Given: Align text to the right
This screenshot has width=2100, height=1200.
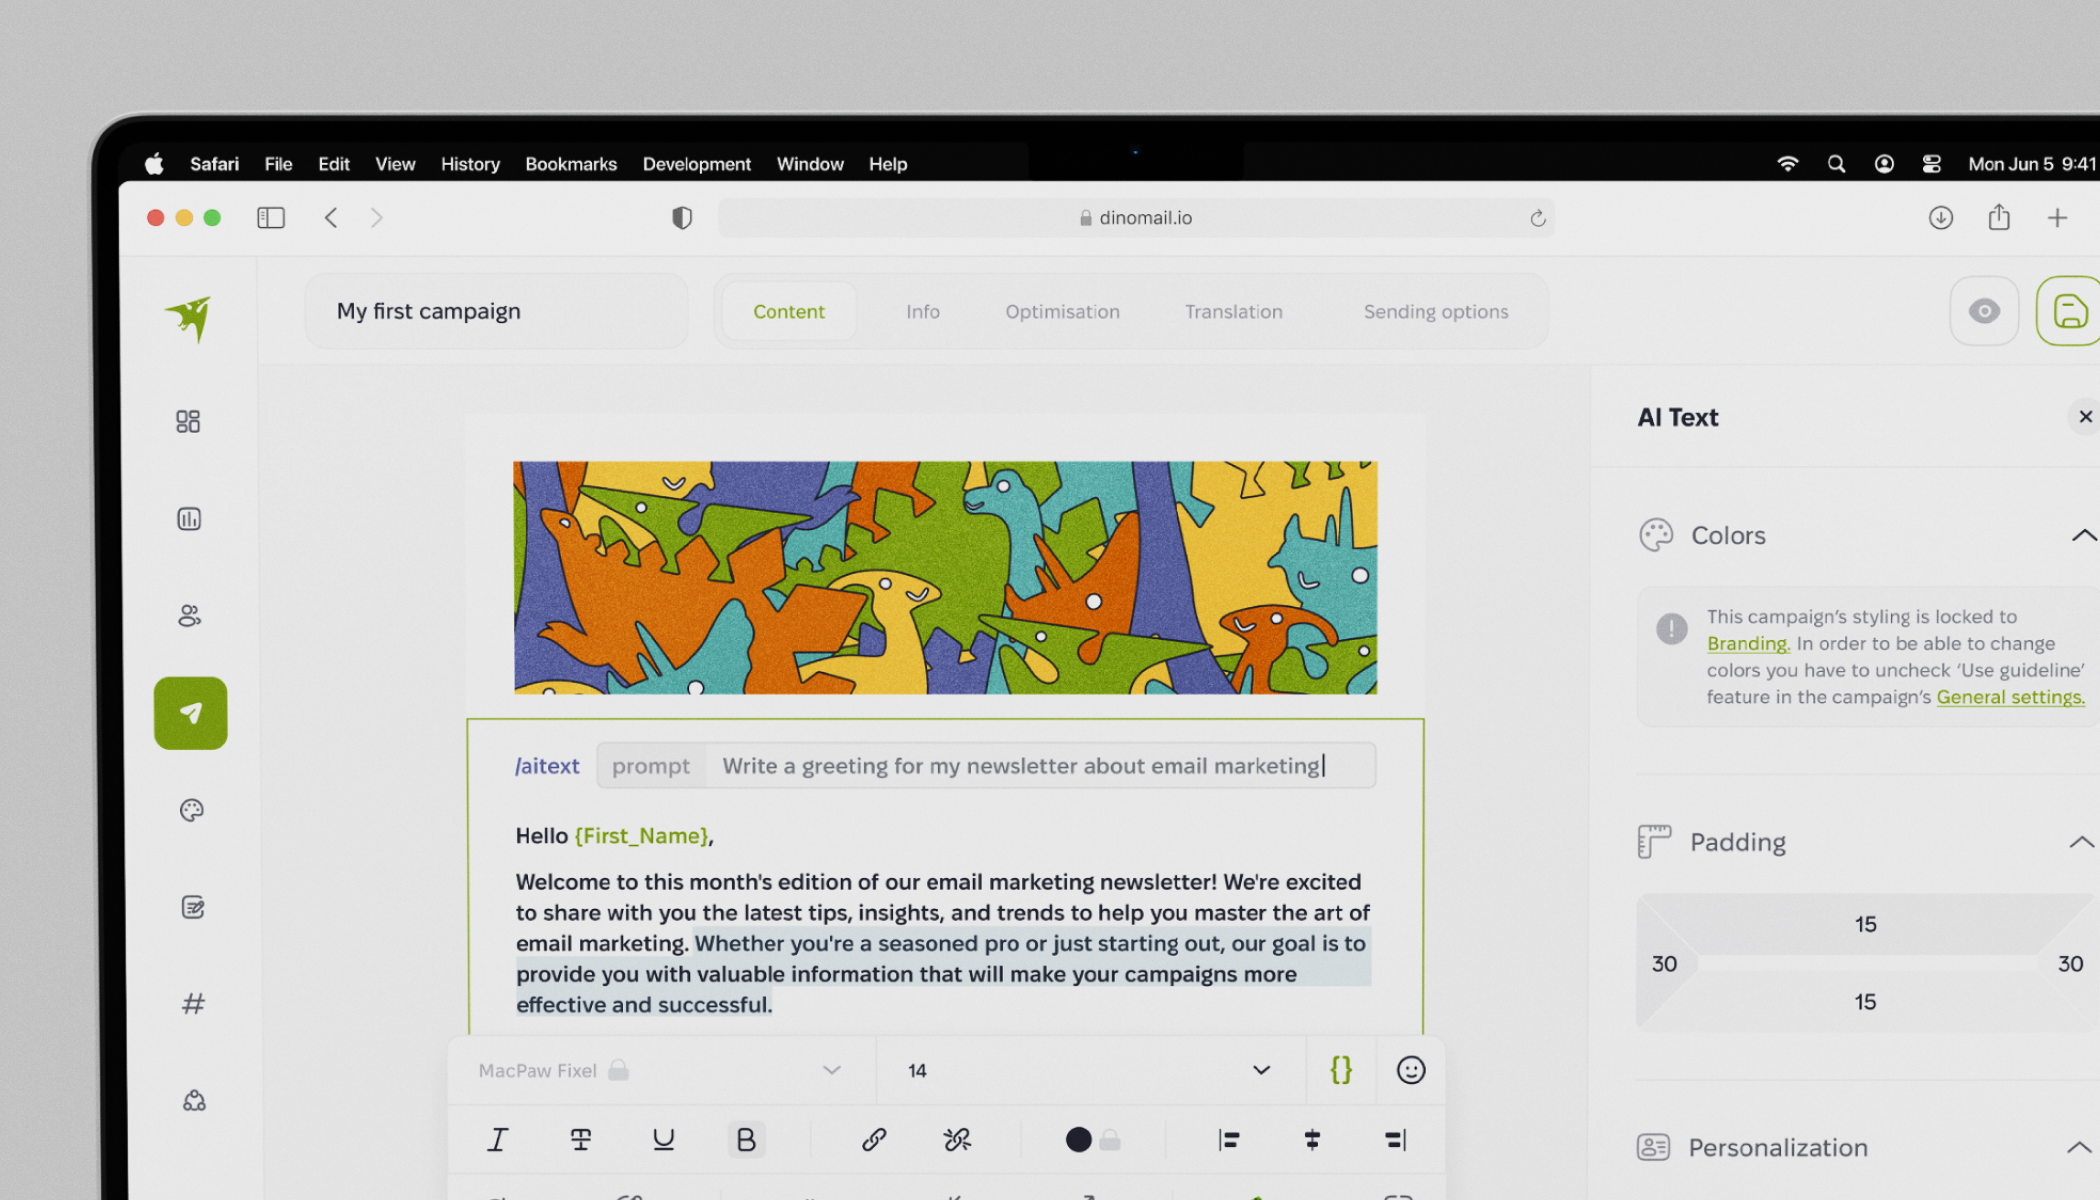Looking at the screenshot, I should [x=1396, y=1139].
